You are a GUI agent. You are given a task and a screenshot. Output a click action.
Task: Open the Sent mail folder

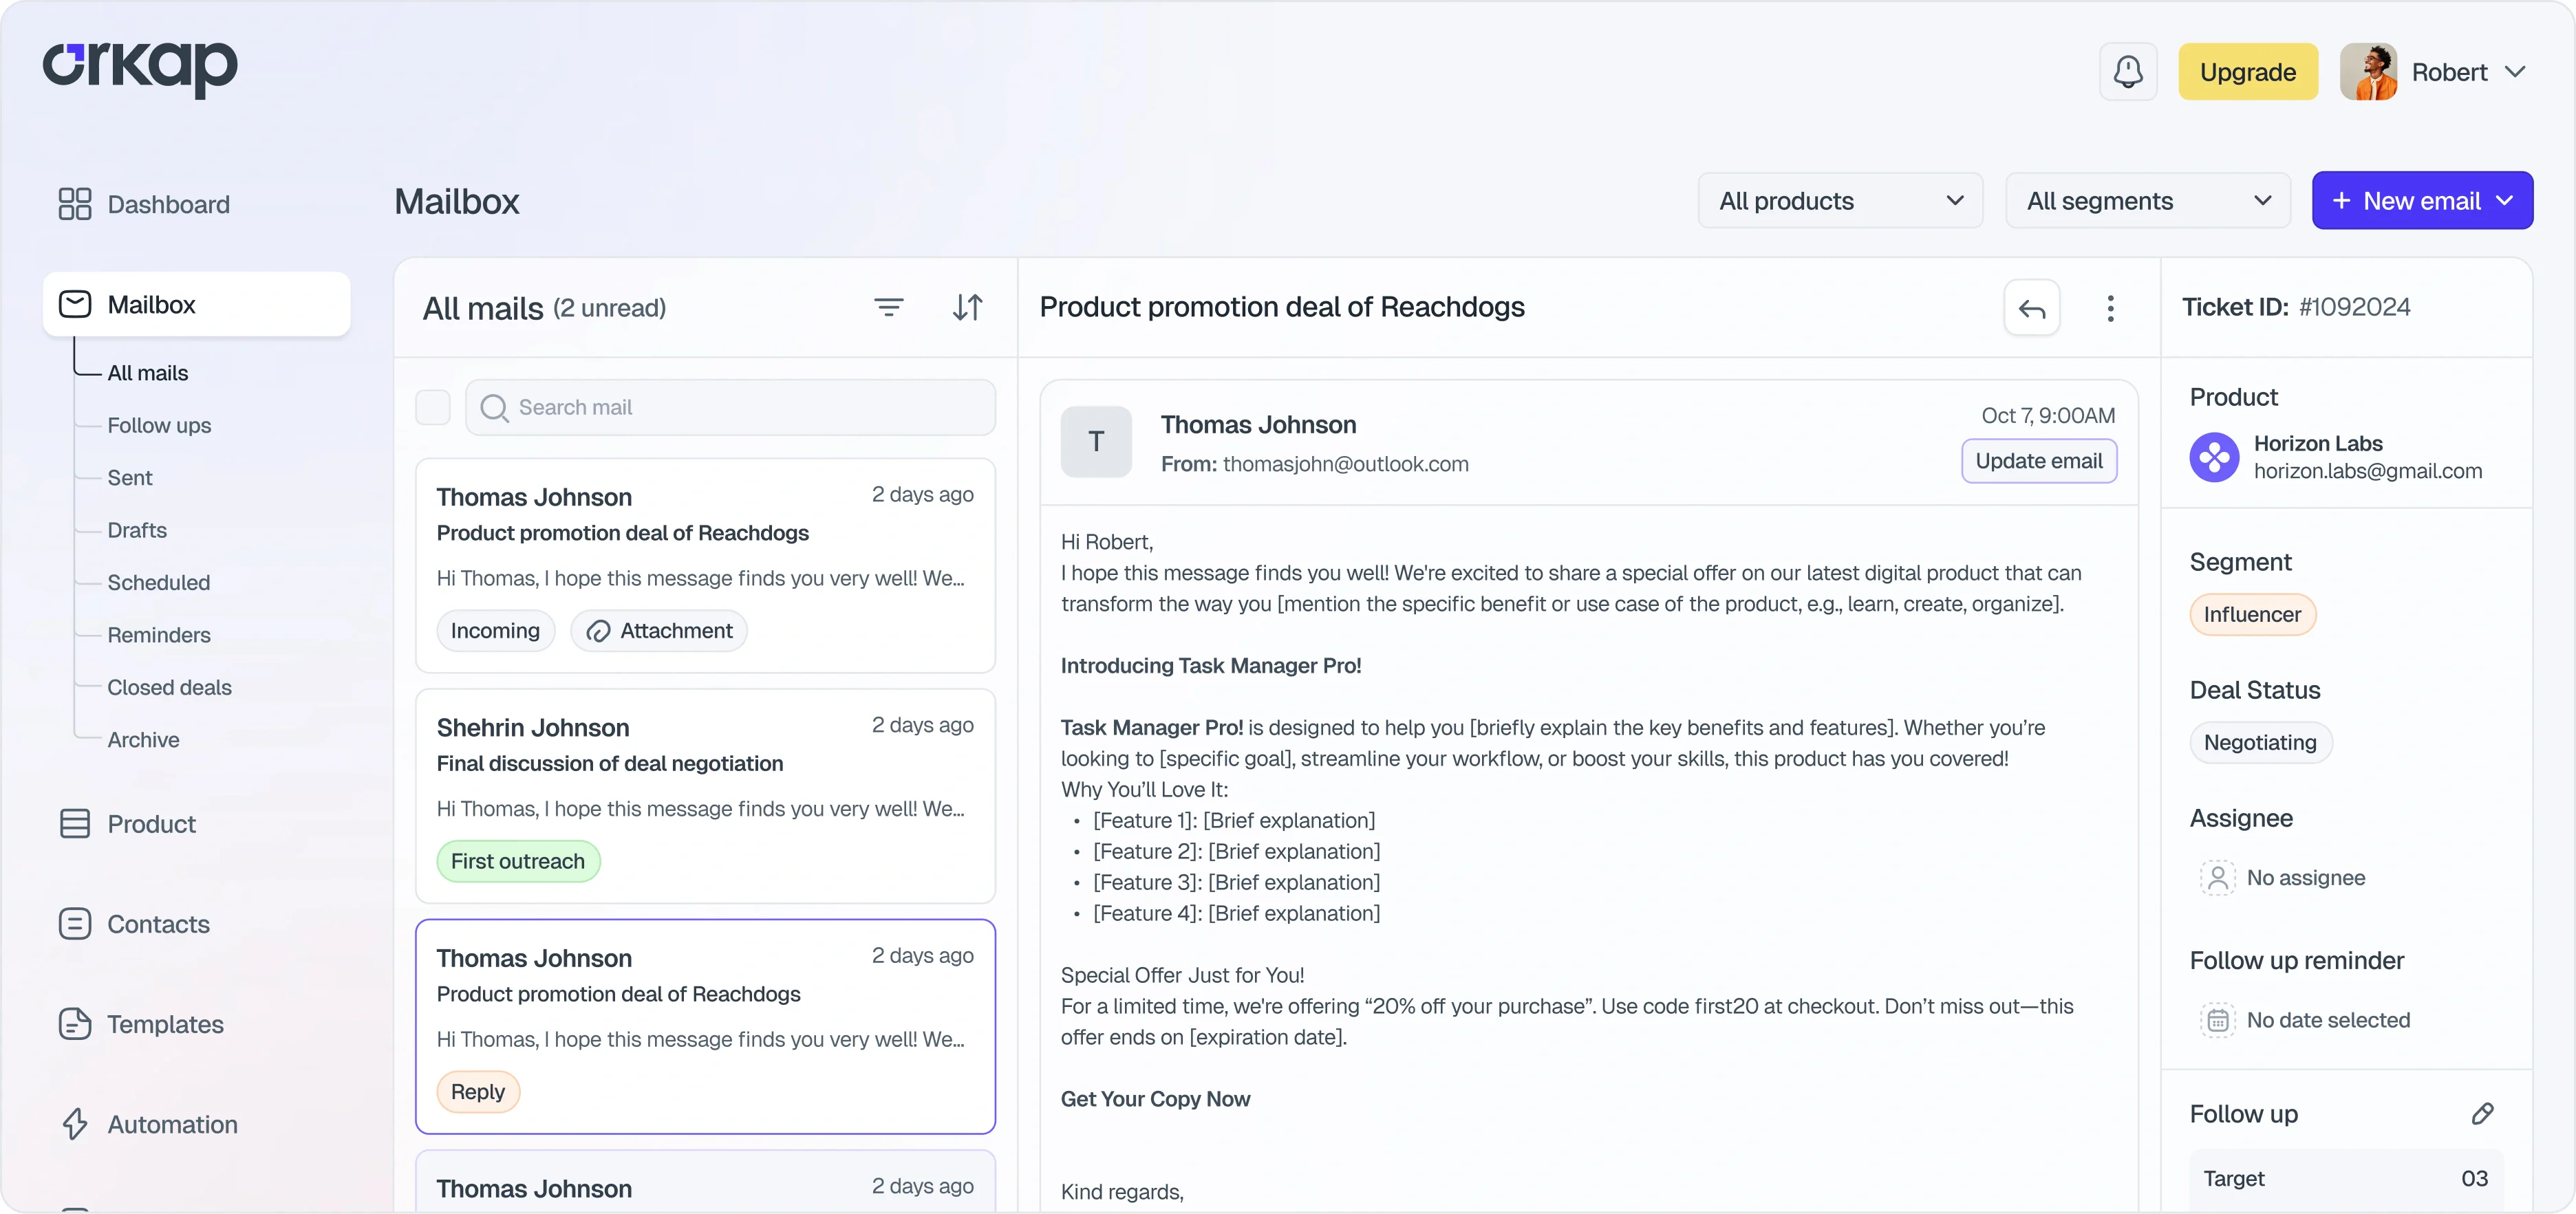(130, 478)
